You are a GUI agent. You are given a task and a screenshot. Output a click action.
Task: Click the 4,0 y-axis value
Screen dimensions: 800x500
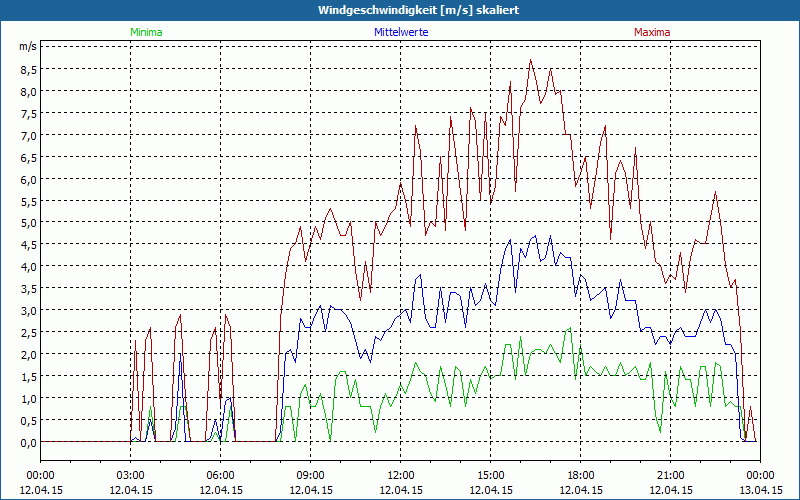point(29,267)
